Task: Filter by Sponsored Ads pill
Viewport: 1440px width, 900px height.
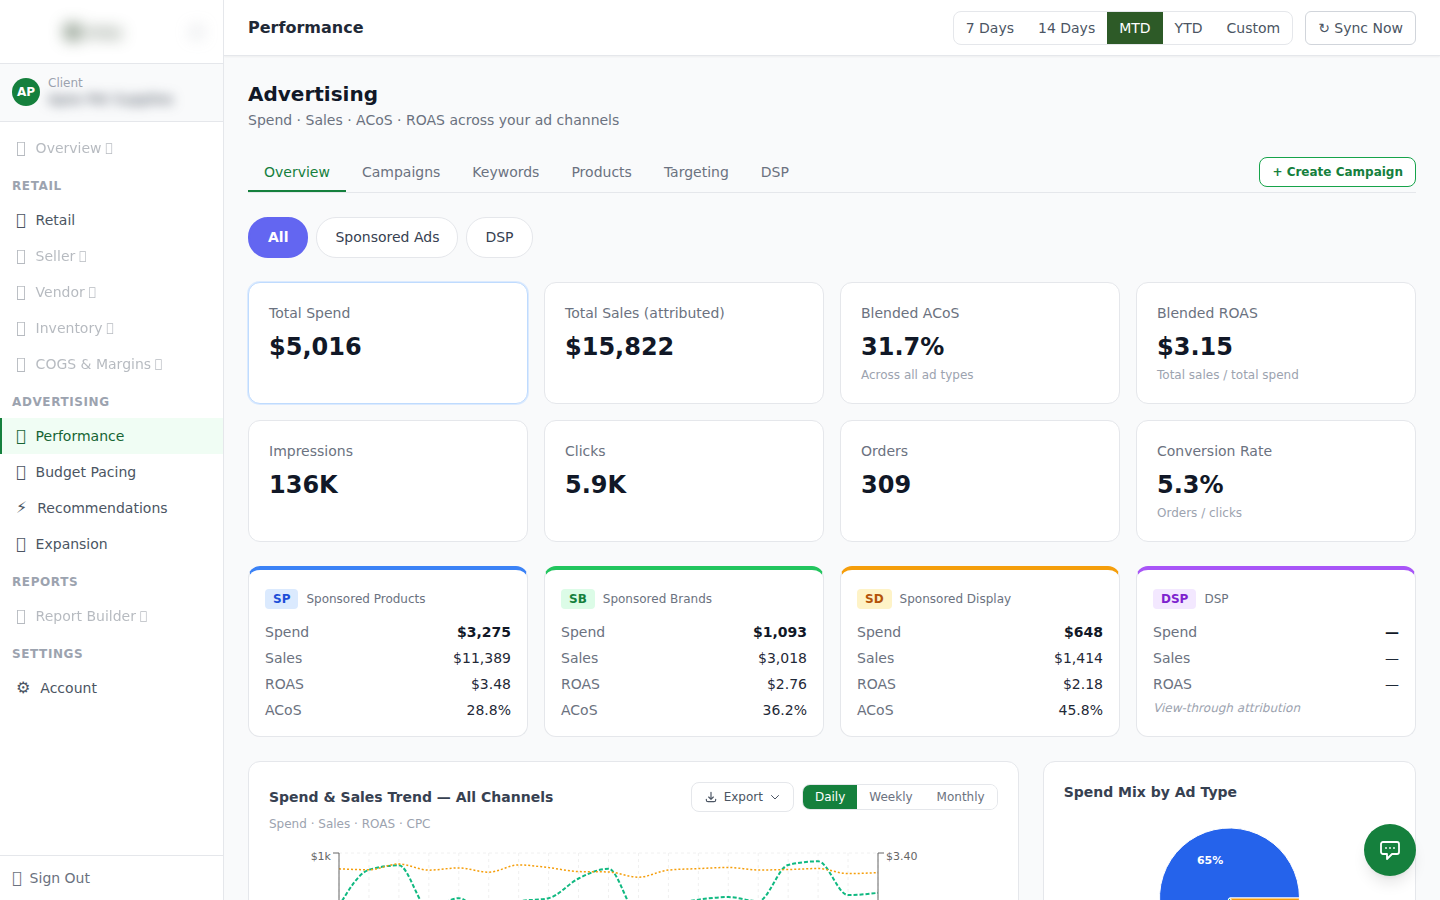Action: tap(387, 237)
